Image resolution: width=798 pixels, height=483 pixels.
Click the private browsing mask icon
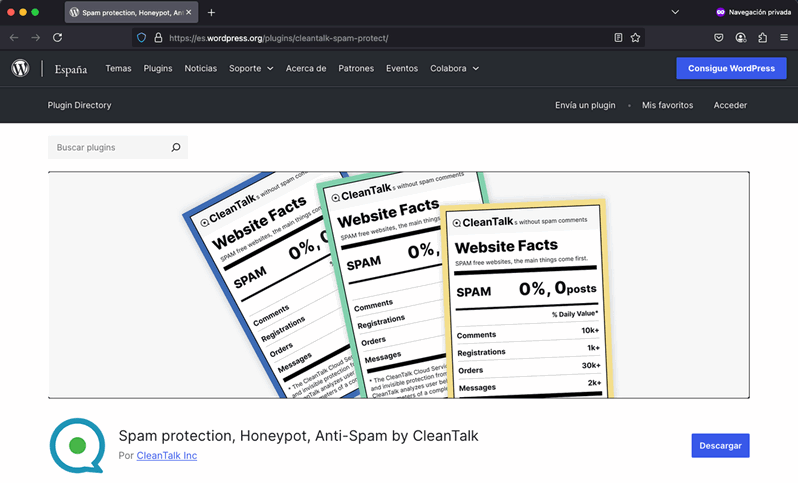(720, 12)
